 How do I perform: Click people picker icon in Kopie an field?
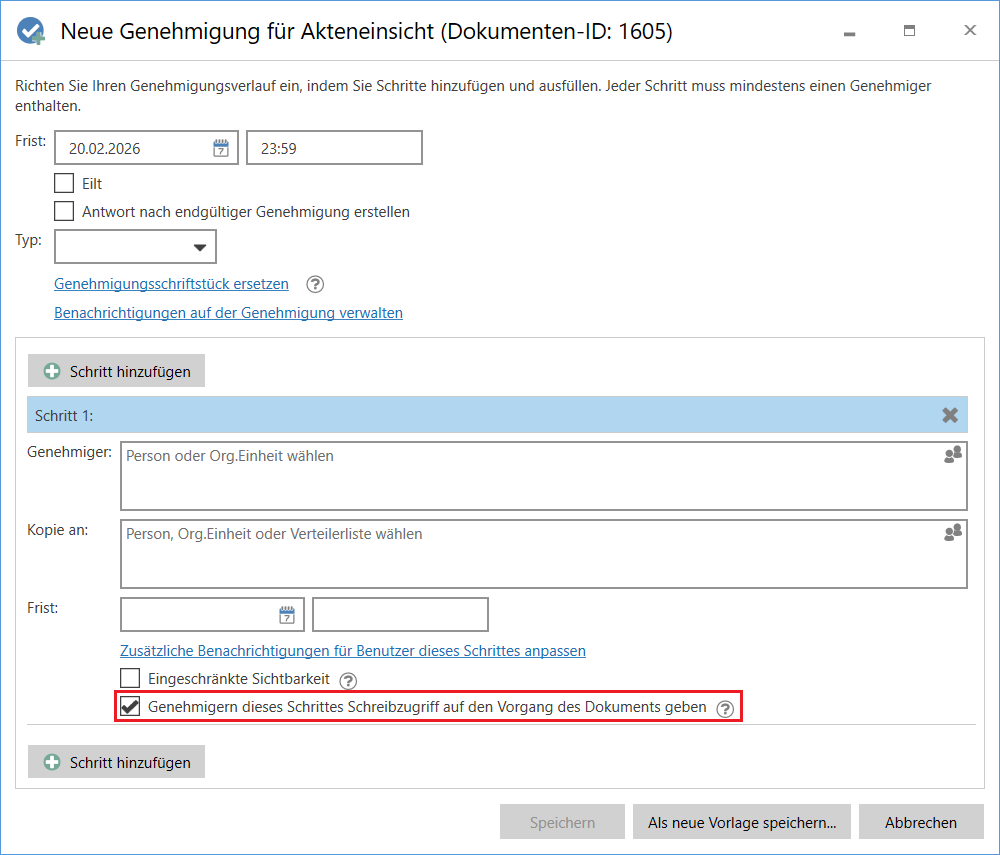coord(952,533)
